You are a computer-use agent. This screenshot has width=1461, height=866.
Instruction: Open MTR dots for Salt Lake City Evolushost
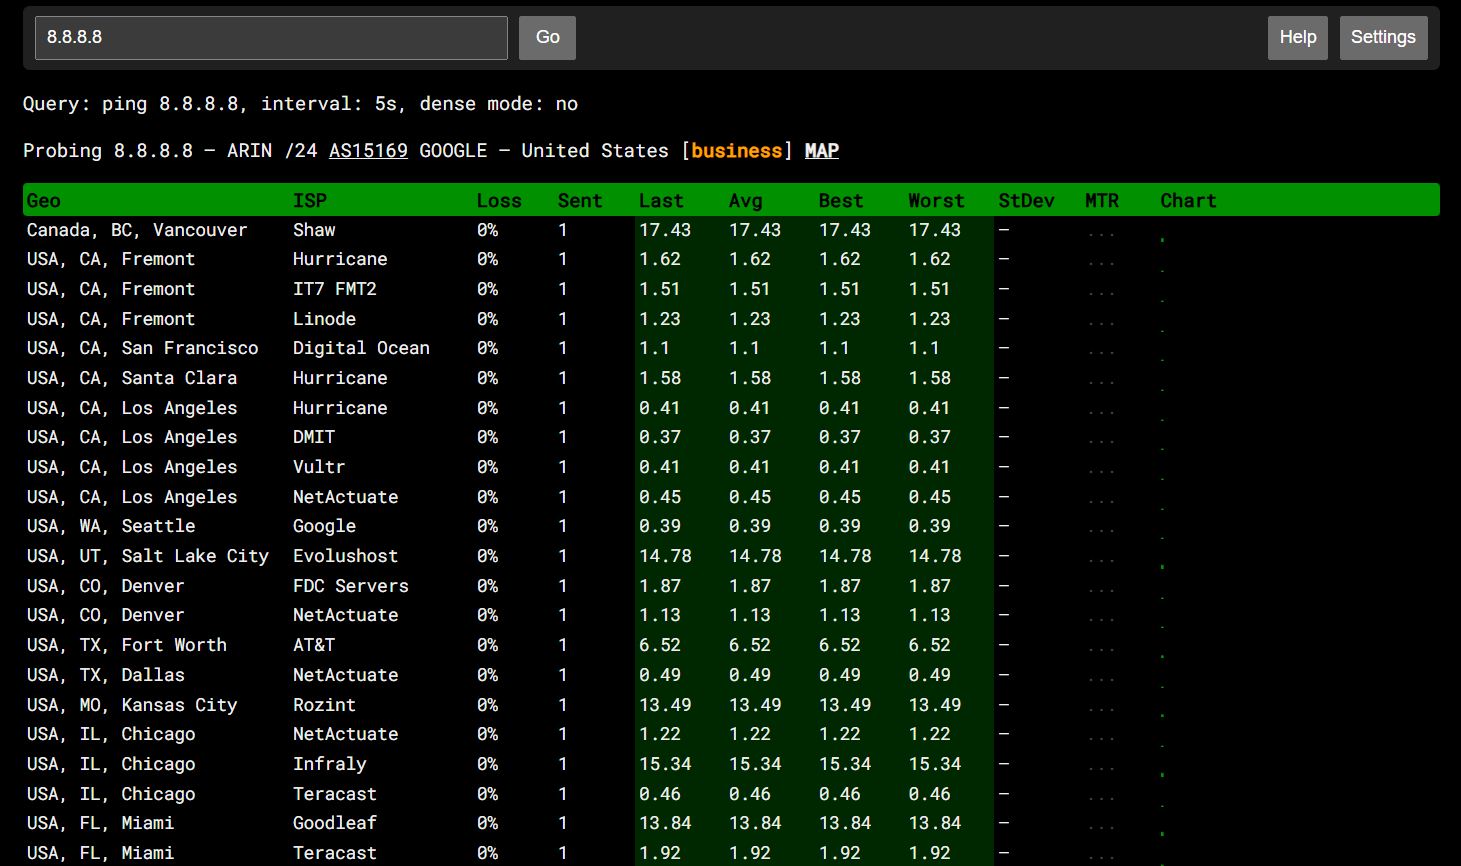[x=1101, y=560]
